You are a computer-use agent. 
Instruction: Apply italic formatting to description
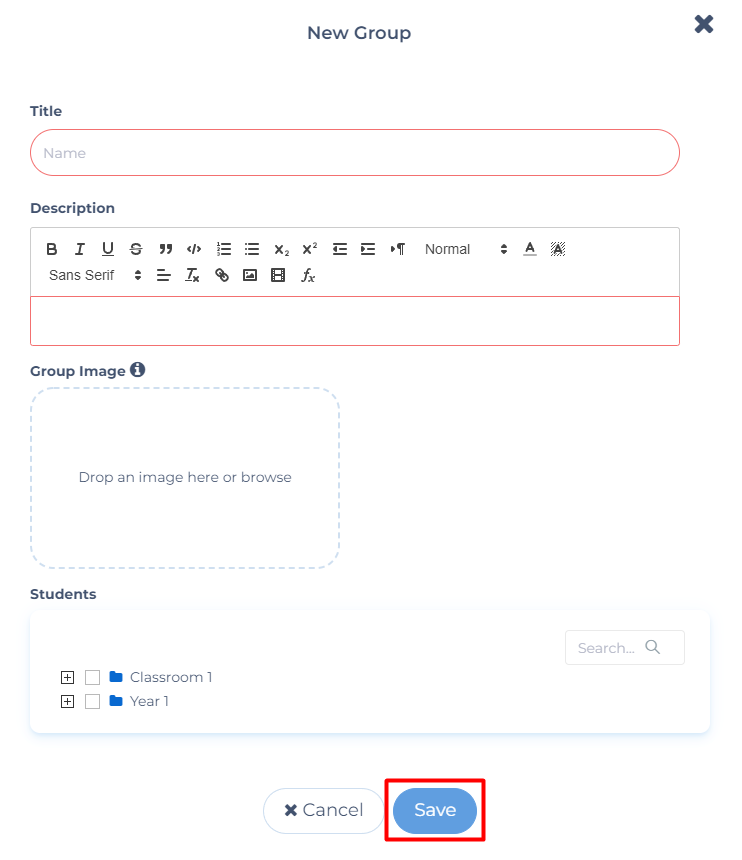pos(80,249)
